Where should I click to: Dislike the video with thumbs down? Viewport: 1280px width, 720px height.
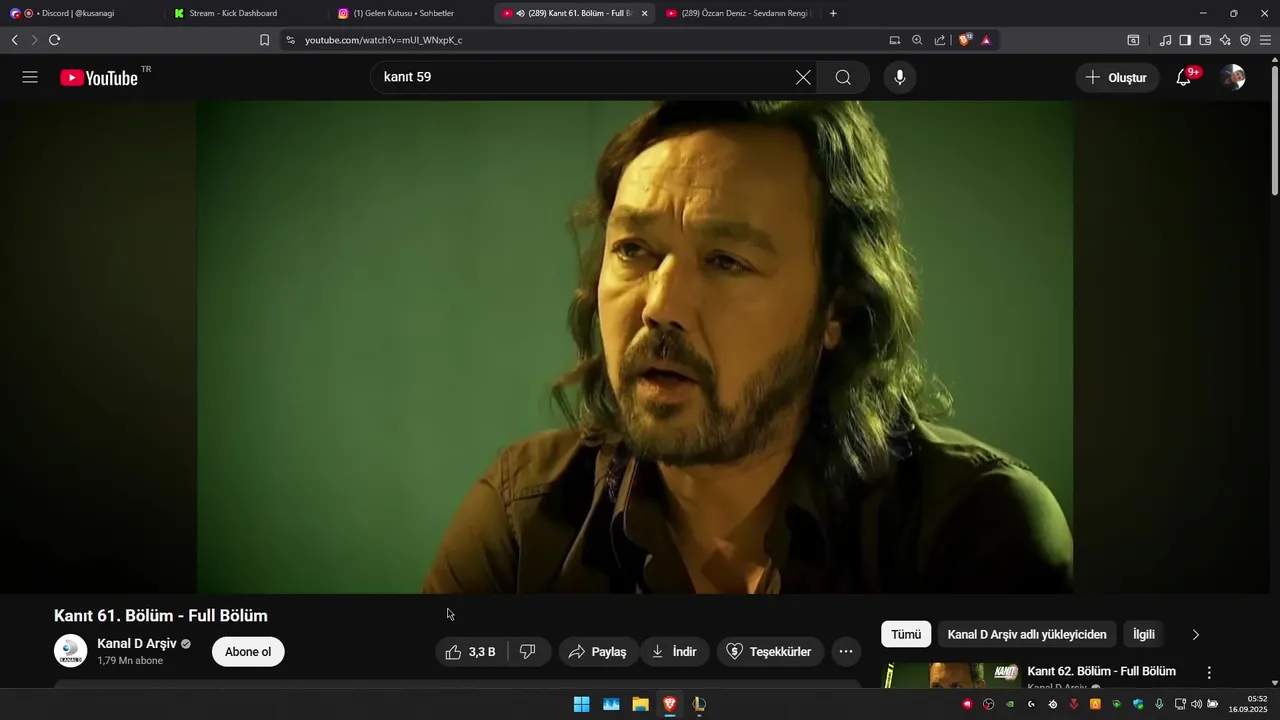(528, 652)
